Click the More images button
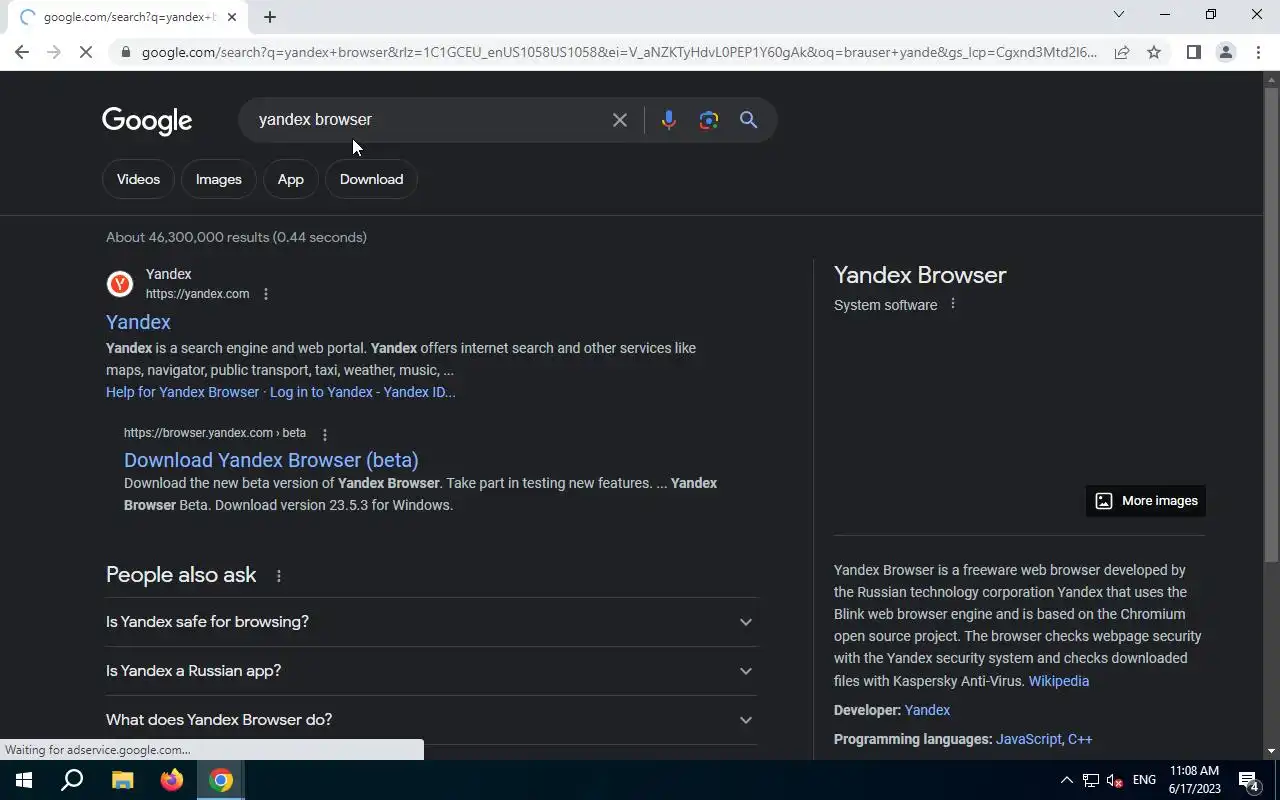Viewport: 1280px width, 800px height. (1146, 501)
